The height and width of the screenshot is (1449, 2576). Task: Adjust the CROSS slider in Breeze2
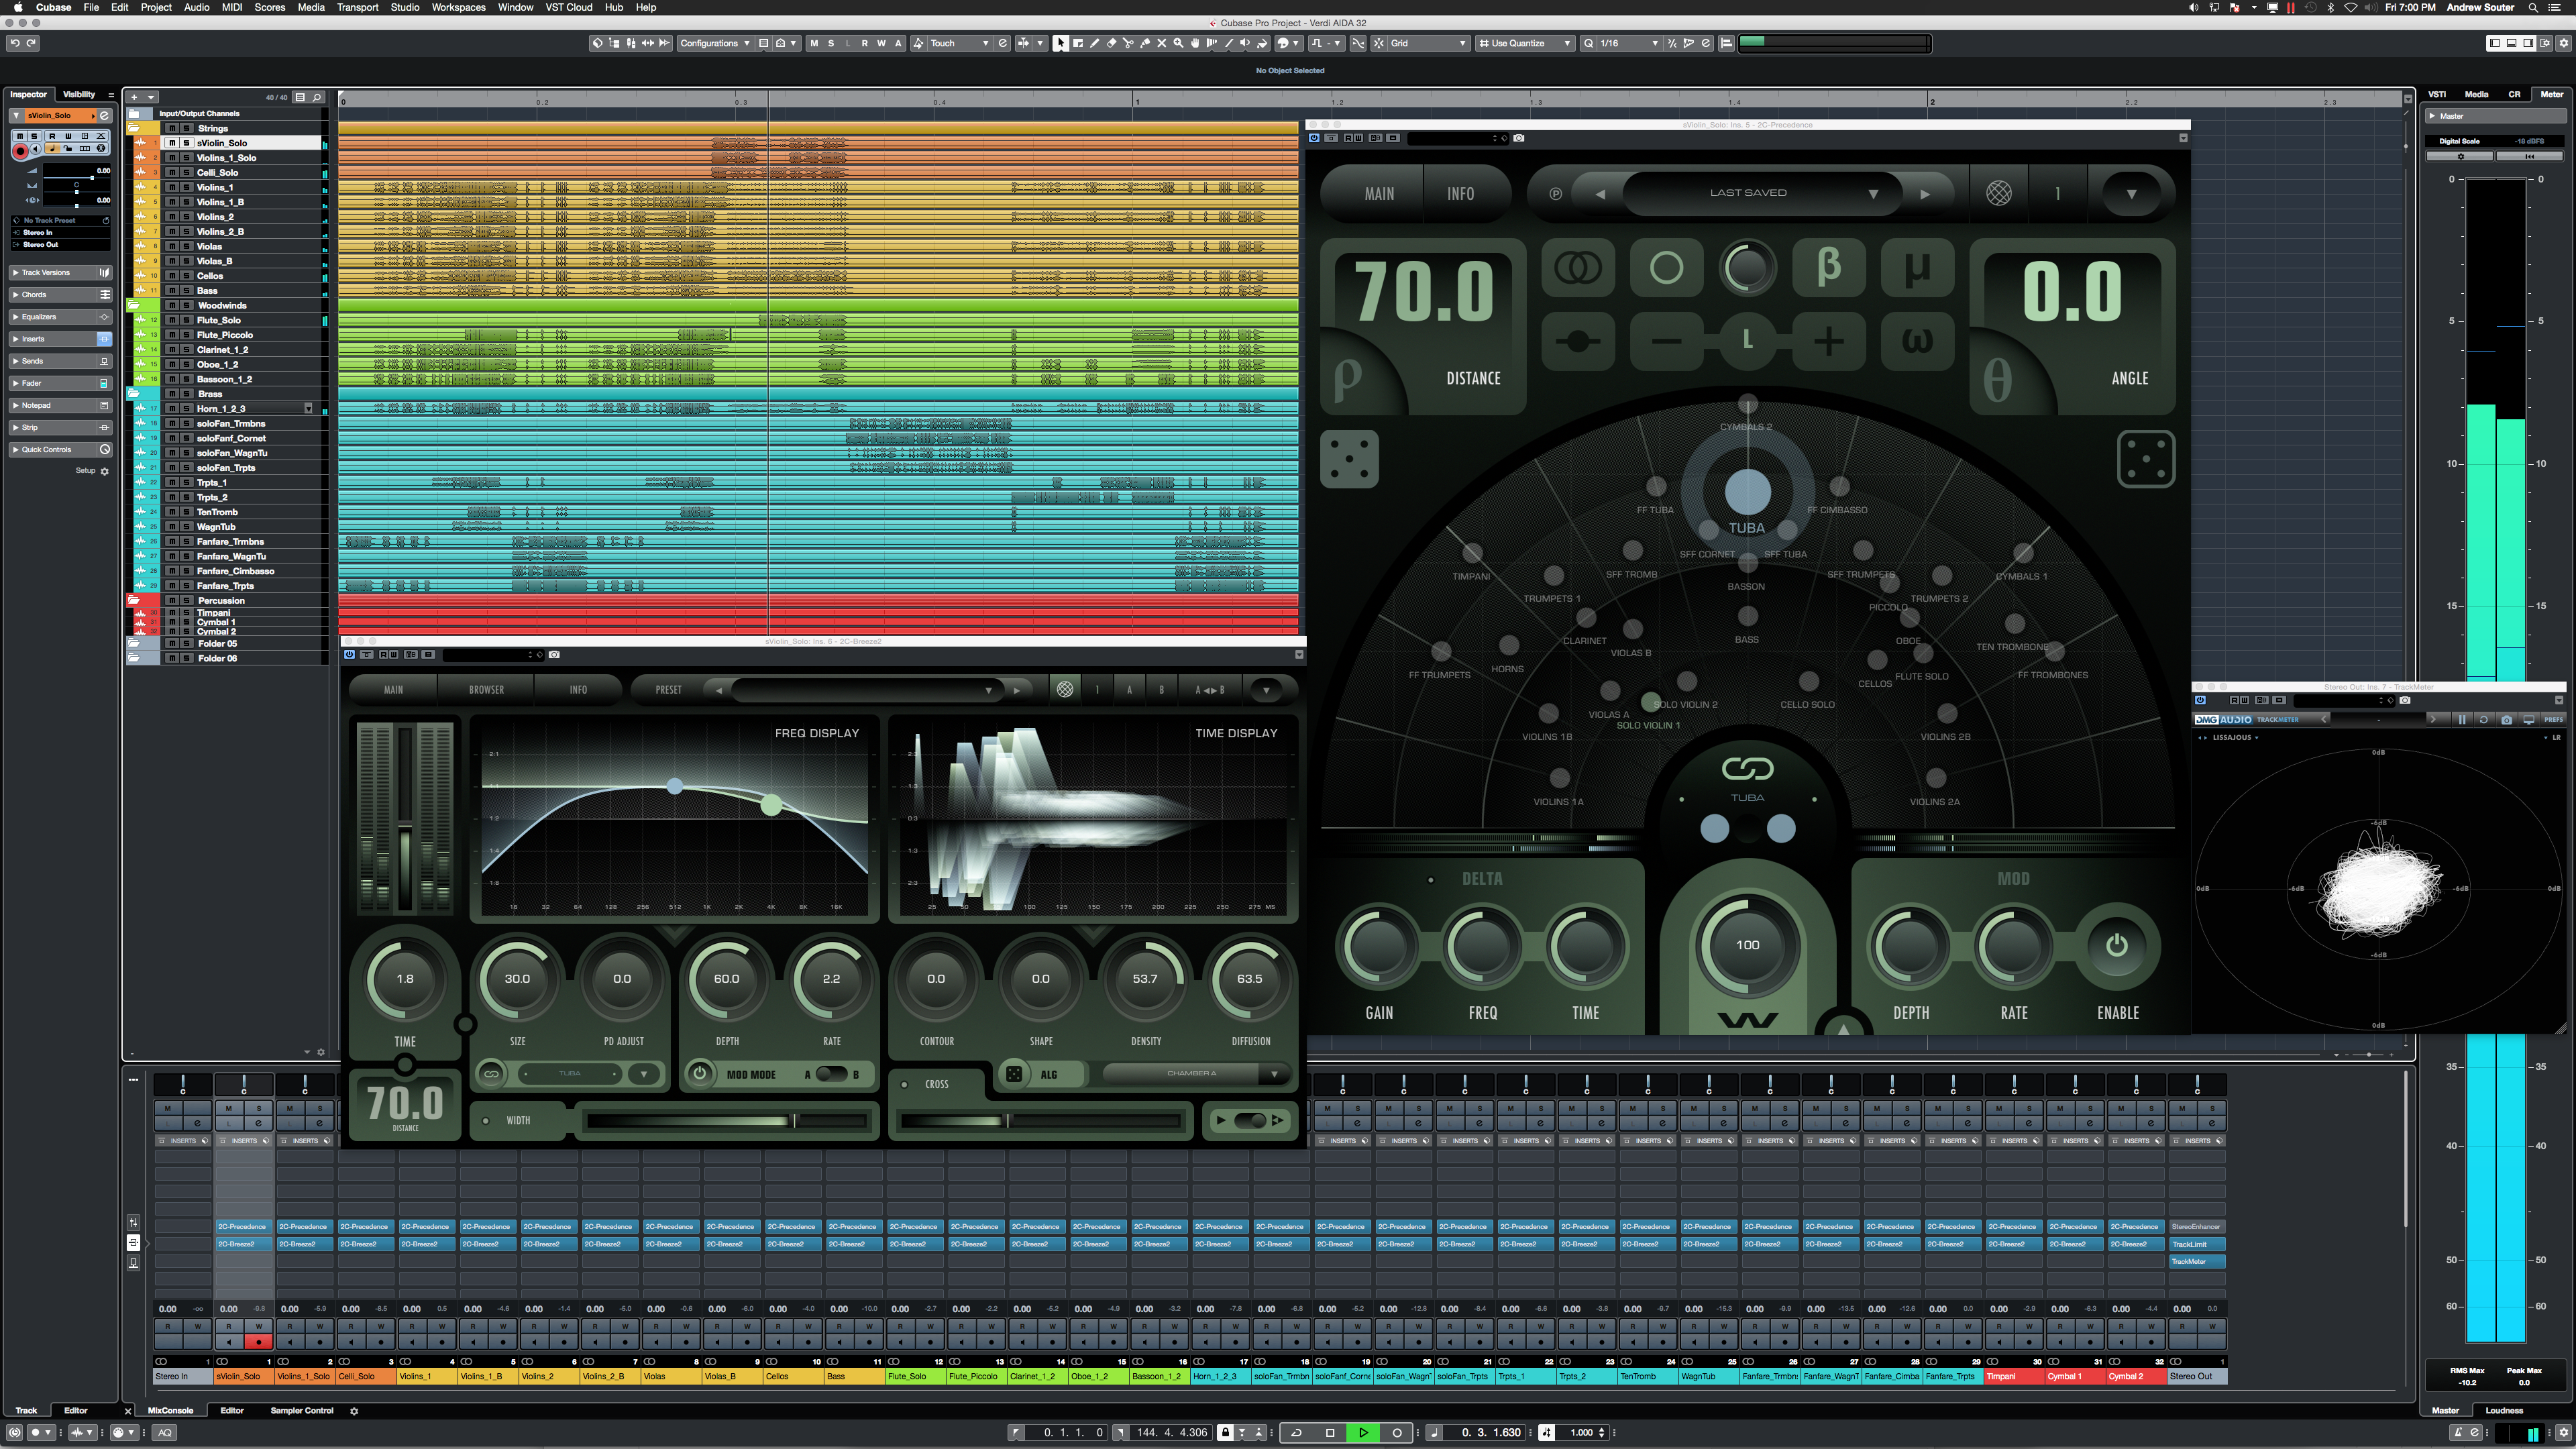(x=1040, y=1121)
